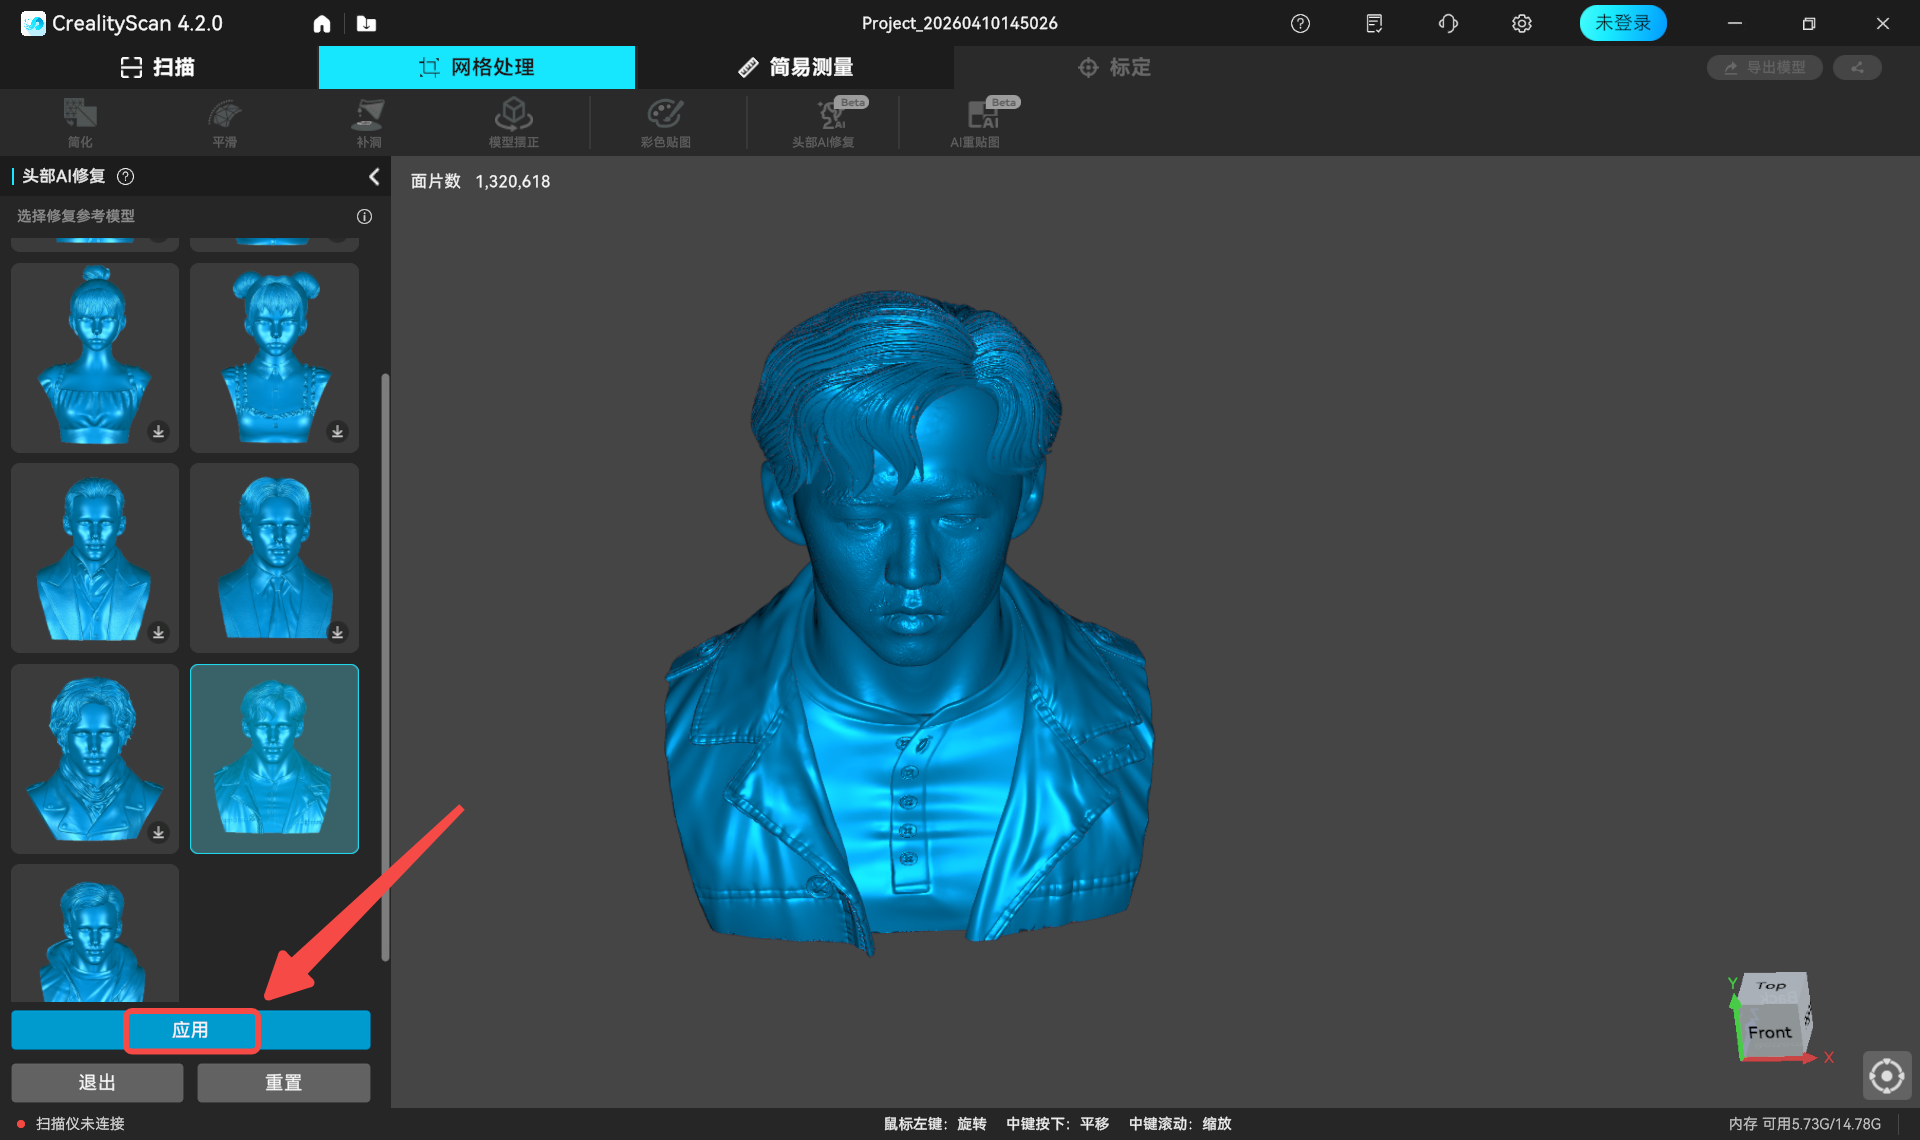This screenshot has height=1140, width=1920.
Task: Click the help question mark icon
Action: pos(1300,23)
